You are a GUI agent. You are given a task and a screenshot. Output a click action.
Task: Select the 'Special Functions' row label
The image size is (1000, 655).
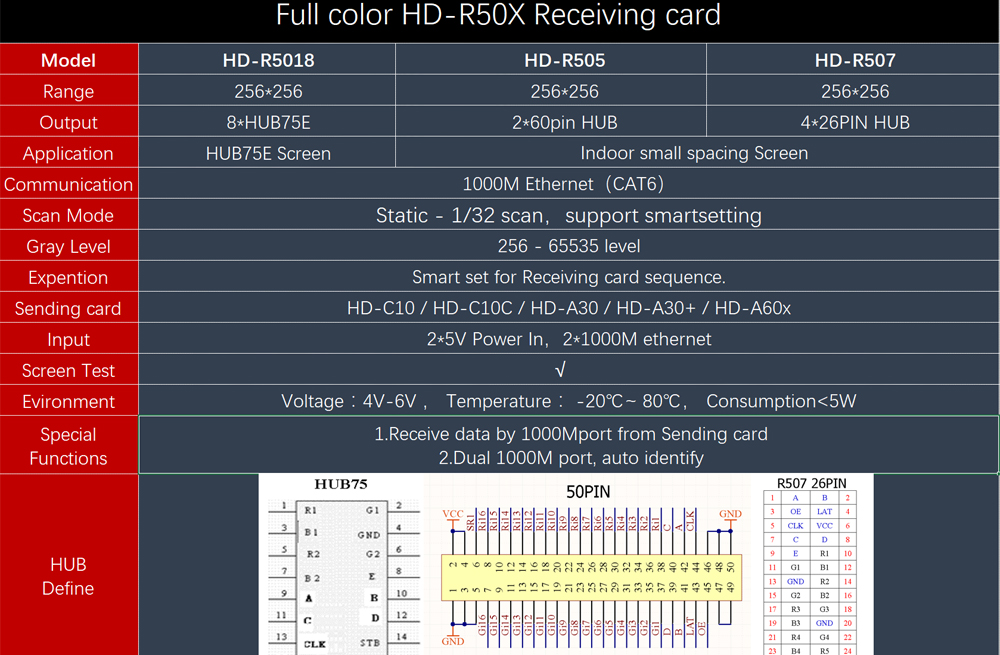pos(69,446)
